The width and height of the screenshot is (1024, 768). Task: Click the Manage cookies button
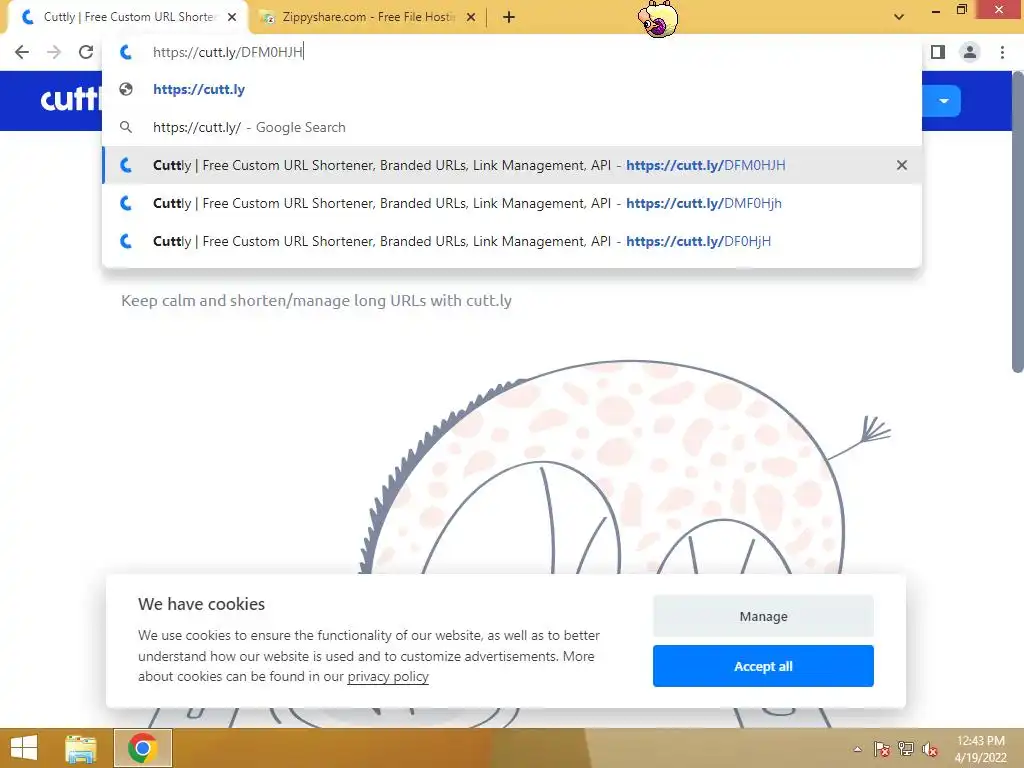tap(763, 616)
